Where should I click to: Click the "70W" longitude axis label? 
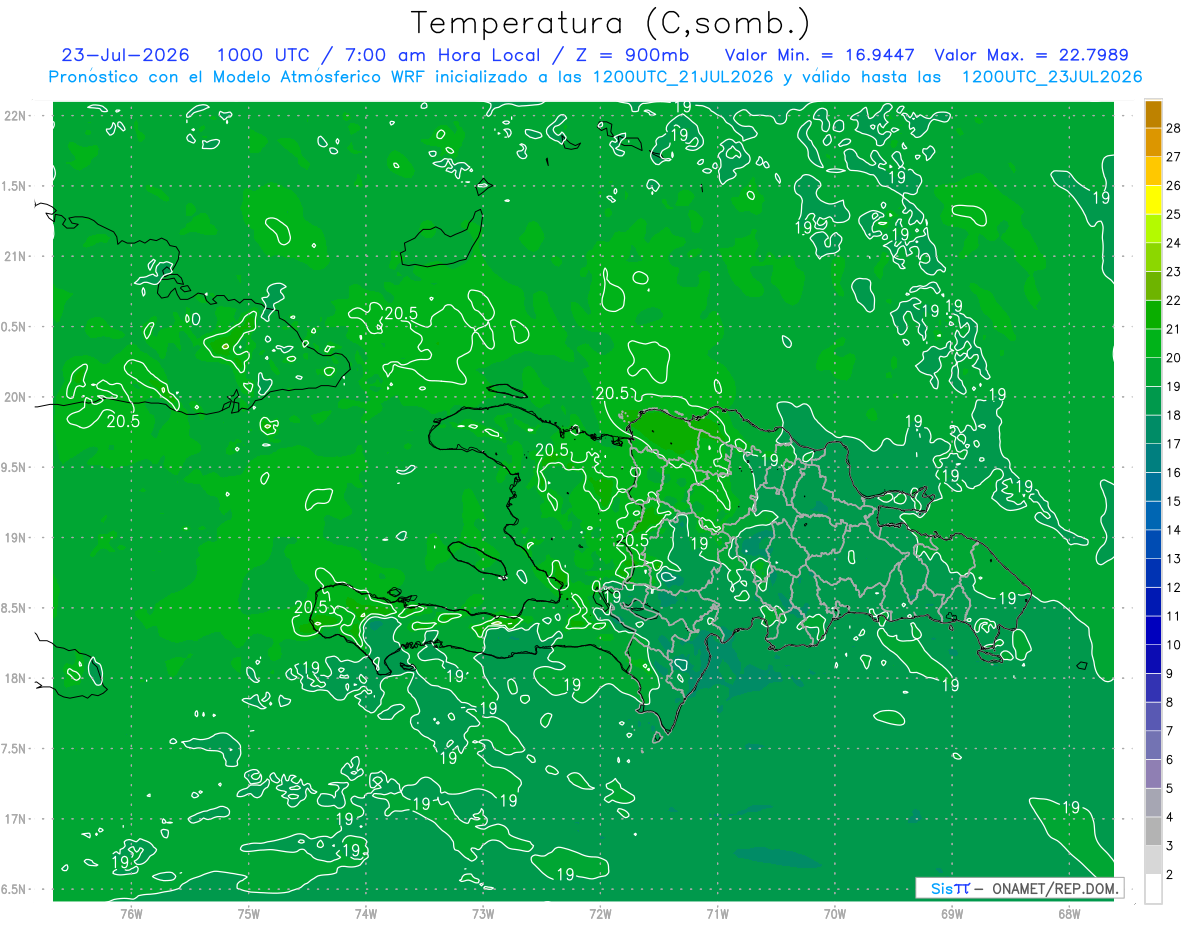[x=835, y=913]
